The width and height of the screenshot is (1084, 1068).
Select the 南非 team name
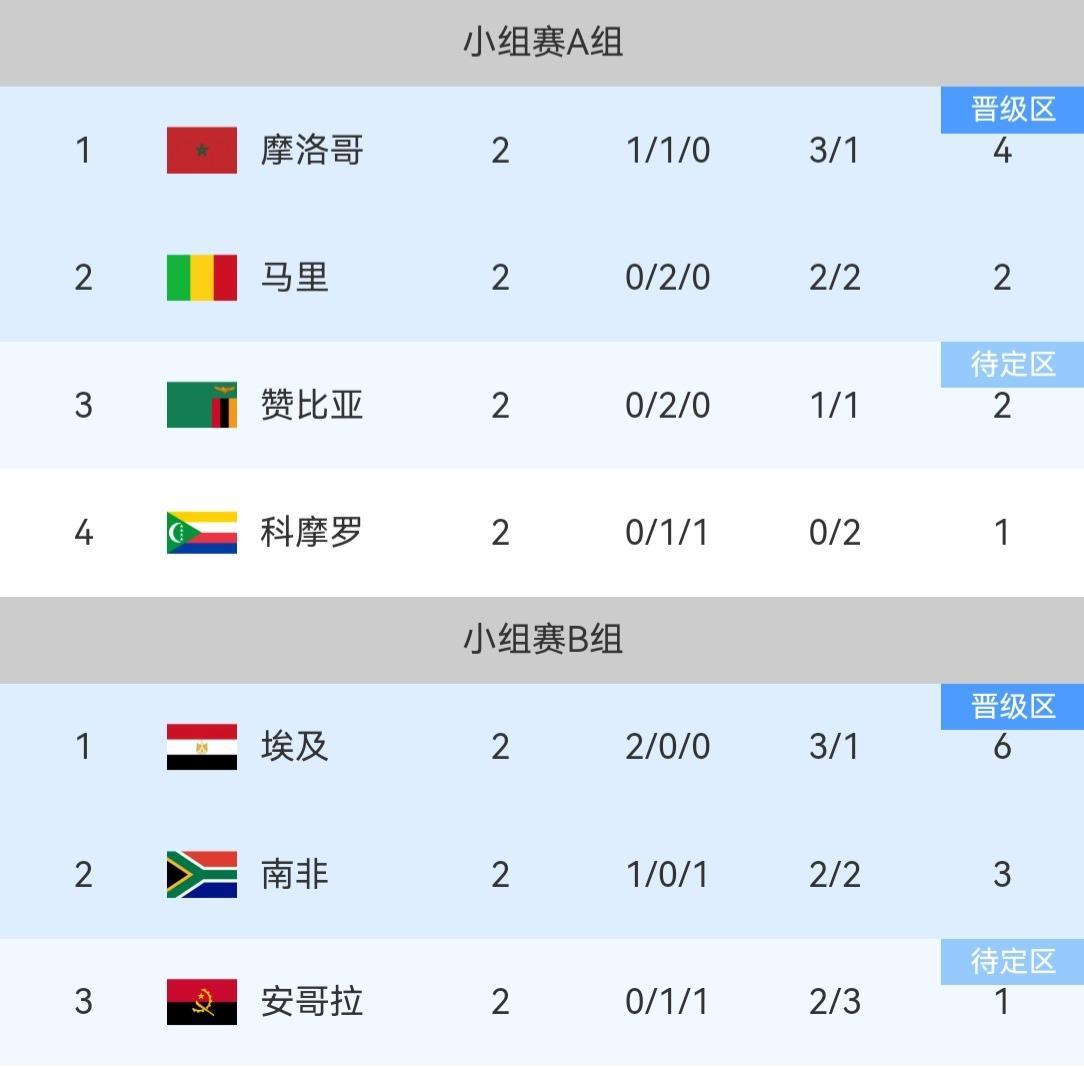tap(295, 874)
